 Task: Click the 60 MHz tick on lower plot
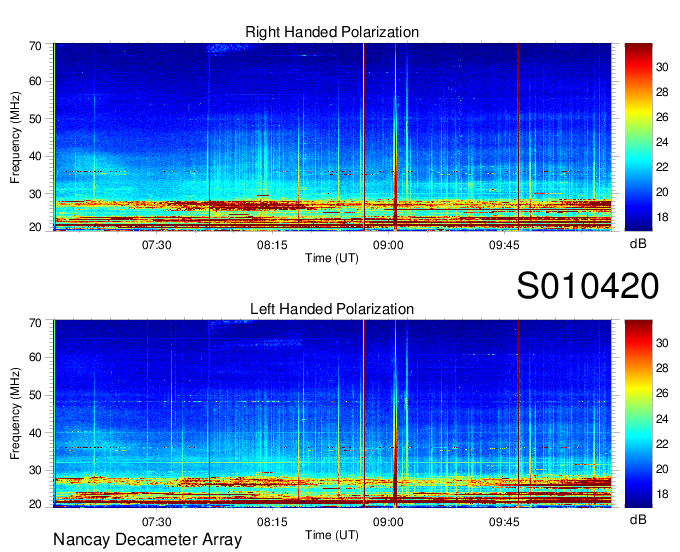click(x=36, y=358)
